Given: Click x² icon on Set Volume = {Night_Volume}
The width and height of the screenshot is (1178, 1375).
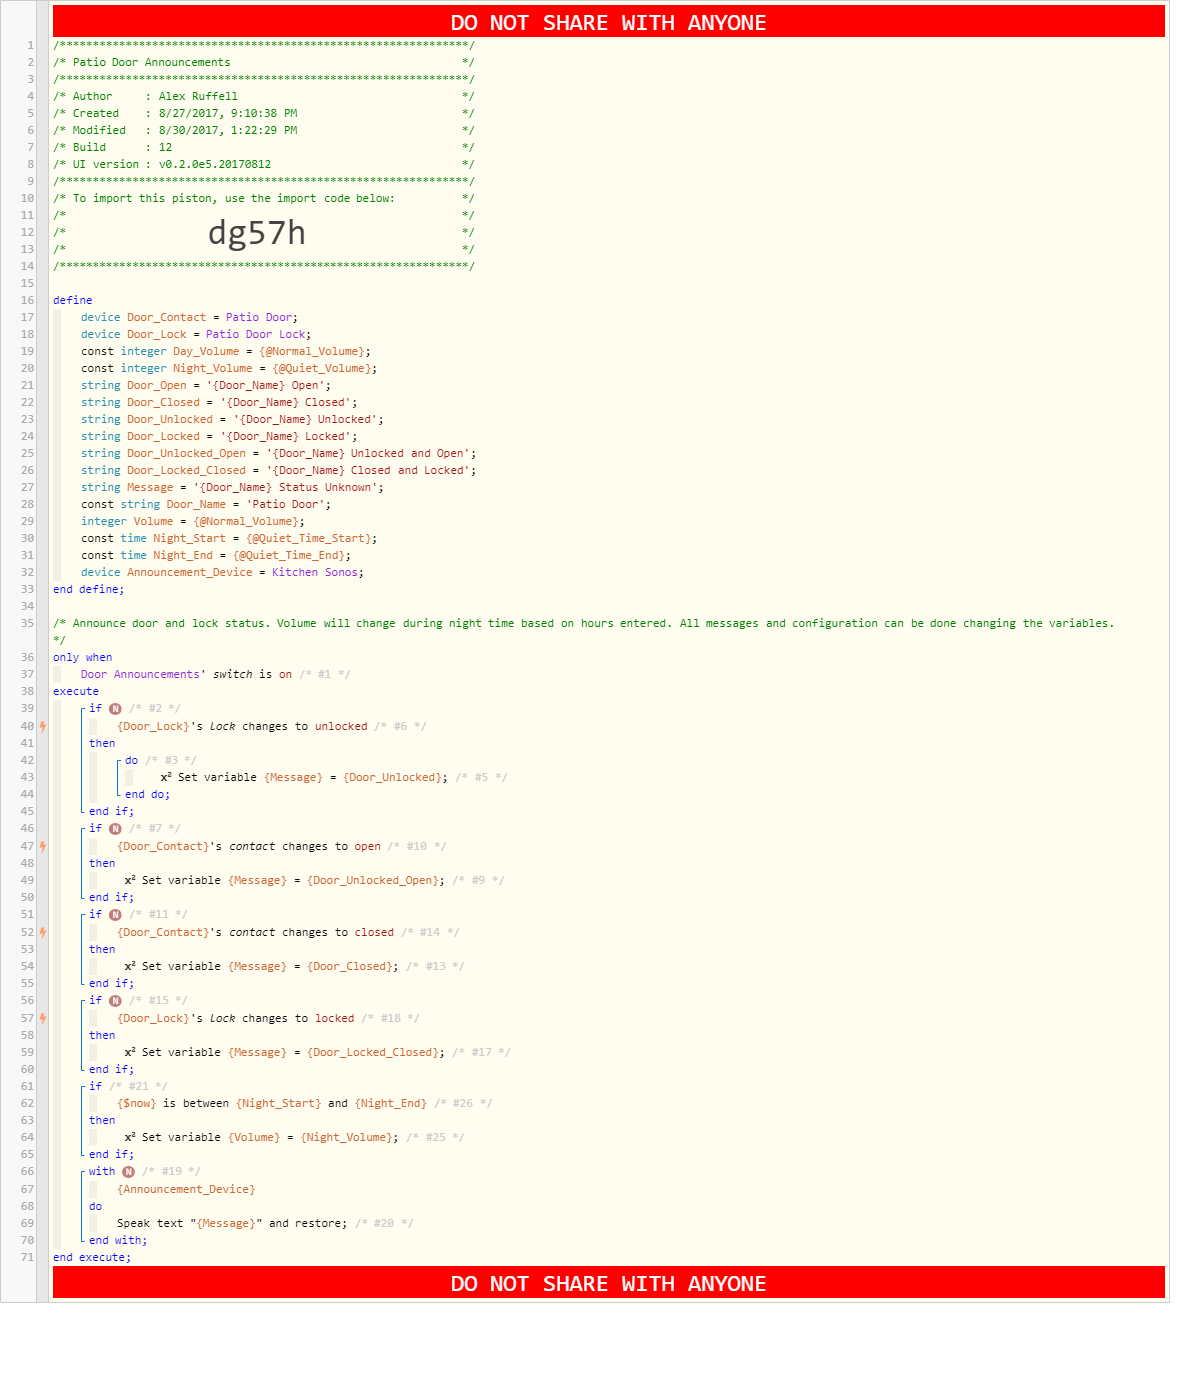Looking at the screenshot, I should (x=130, y=1137).
